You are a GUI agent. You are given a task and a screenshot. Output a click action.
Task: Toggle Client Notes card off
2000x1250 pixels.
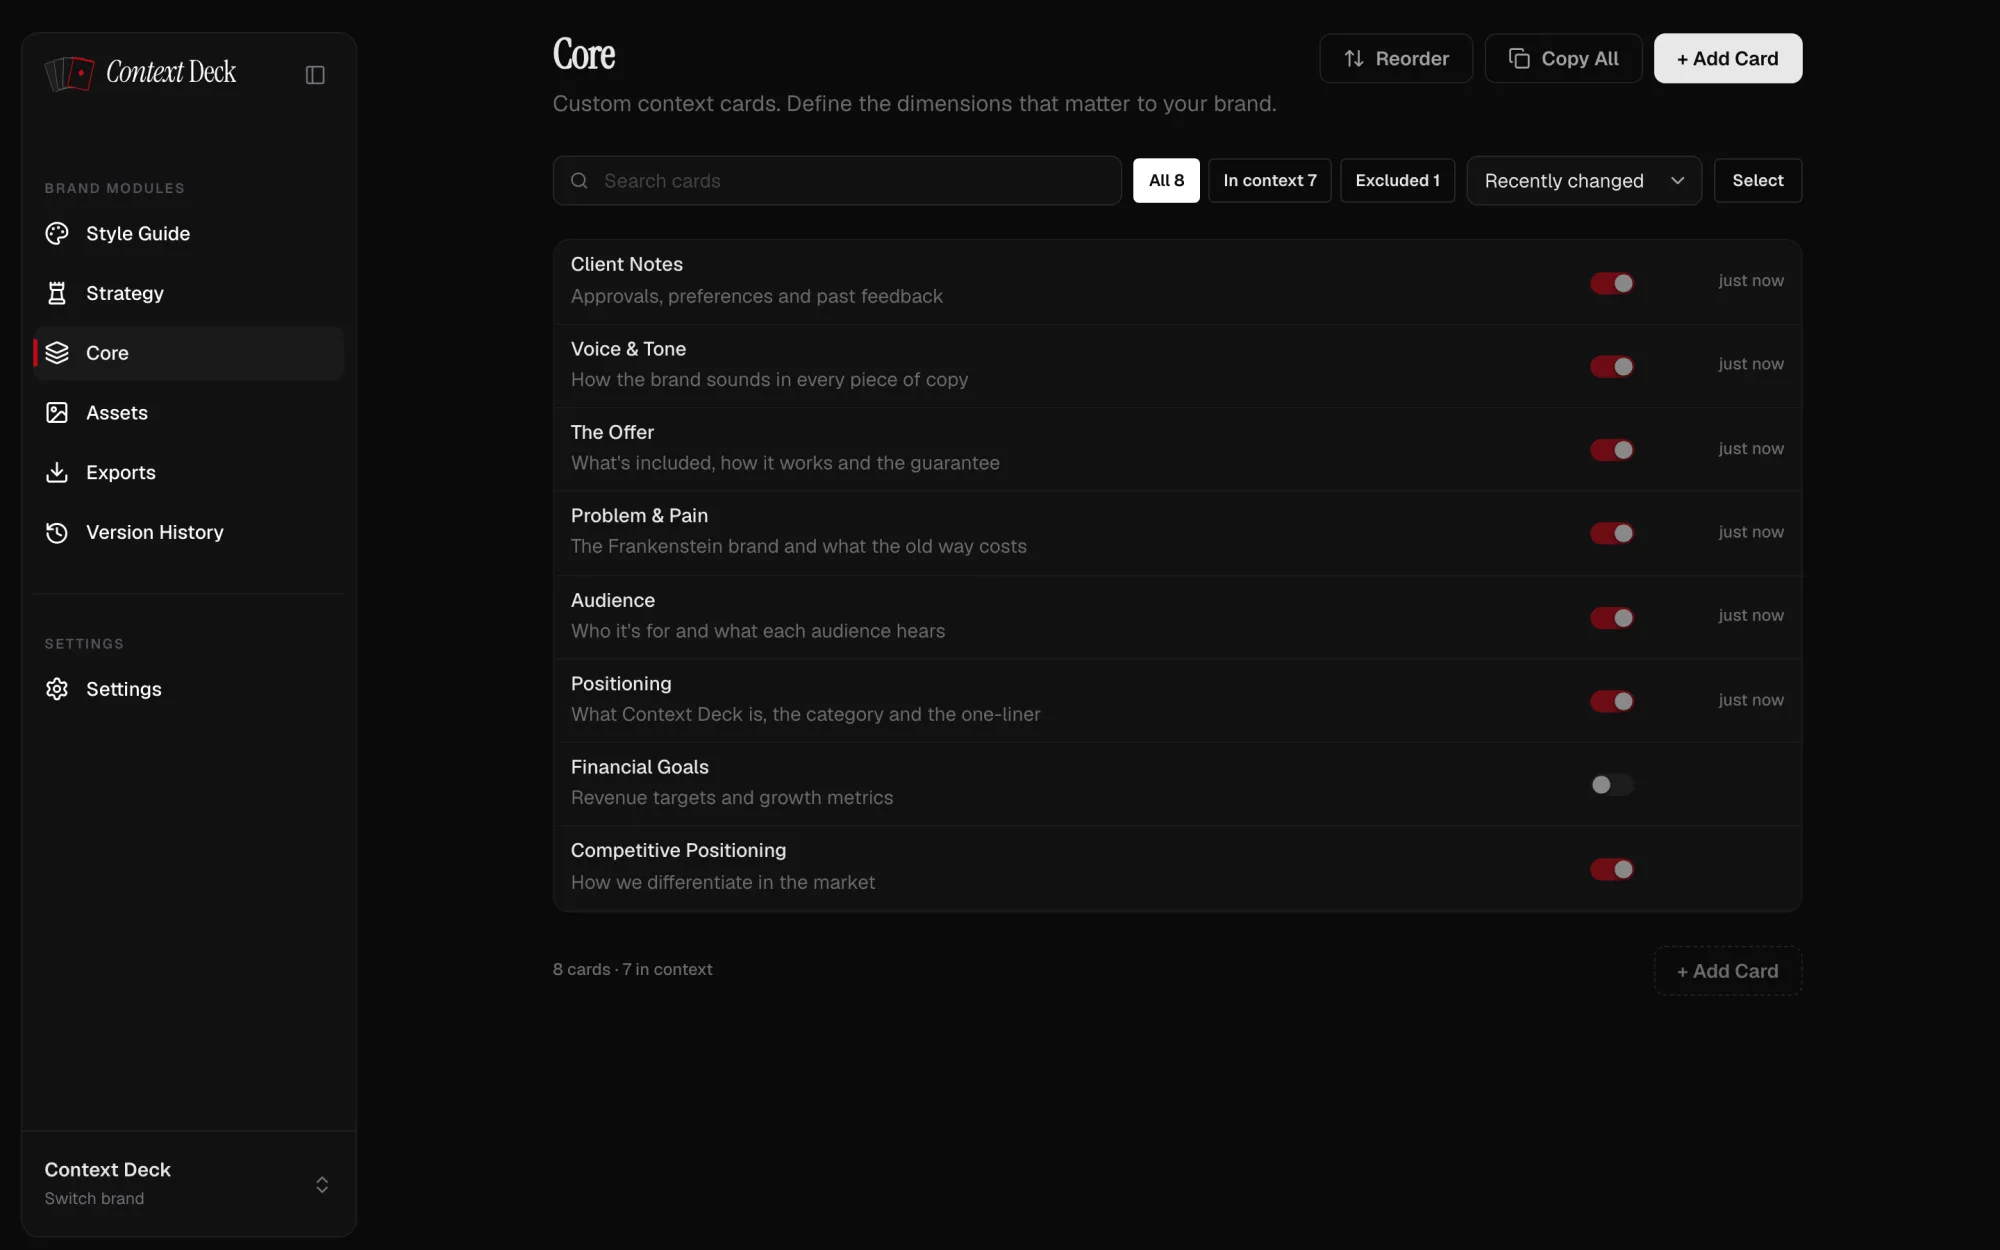tap(1612, 283)
